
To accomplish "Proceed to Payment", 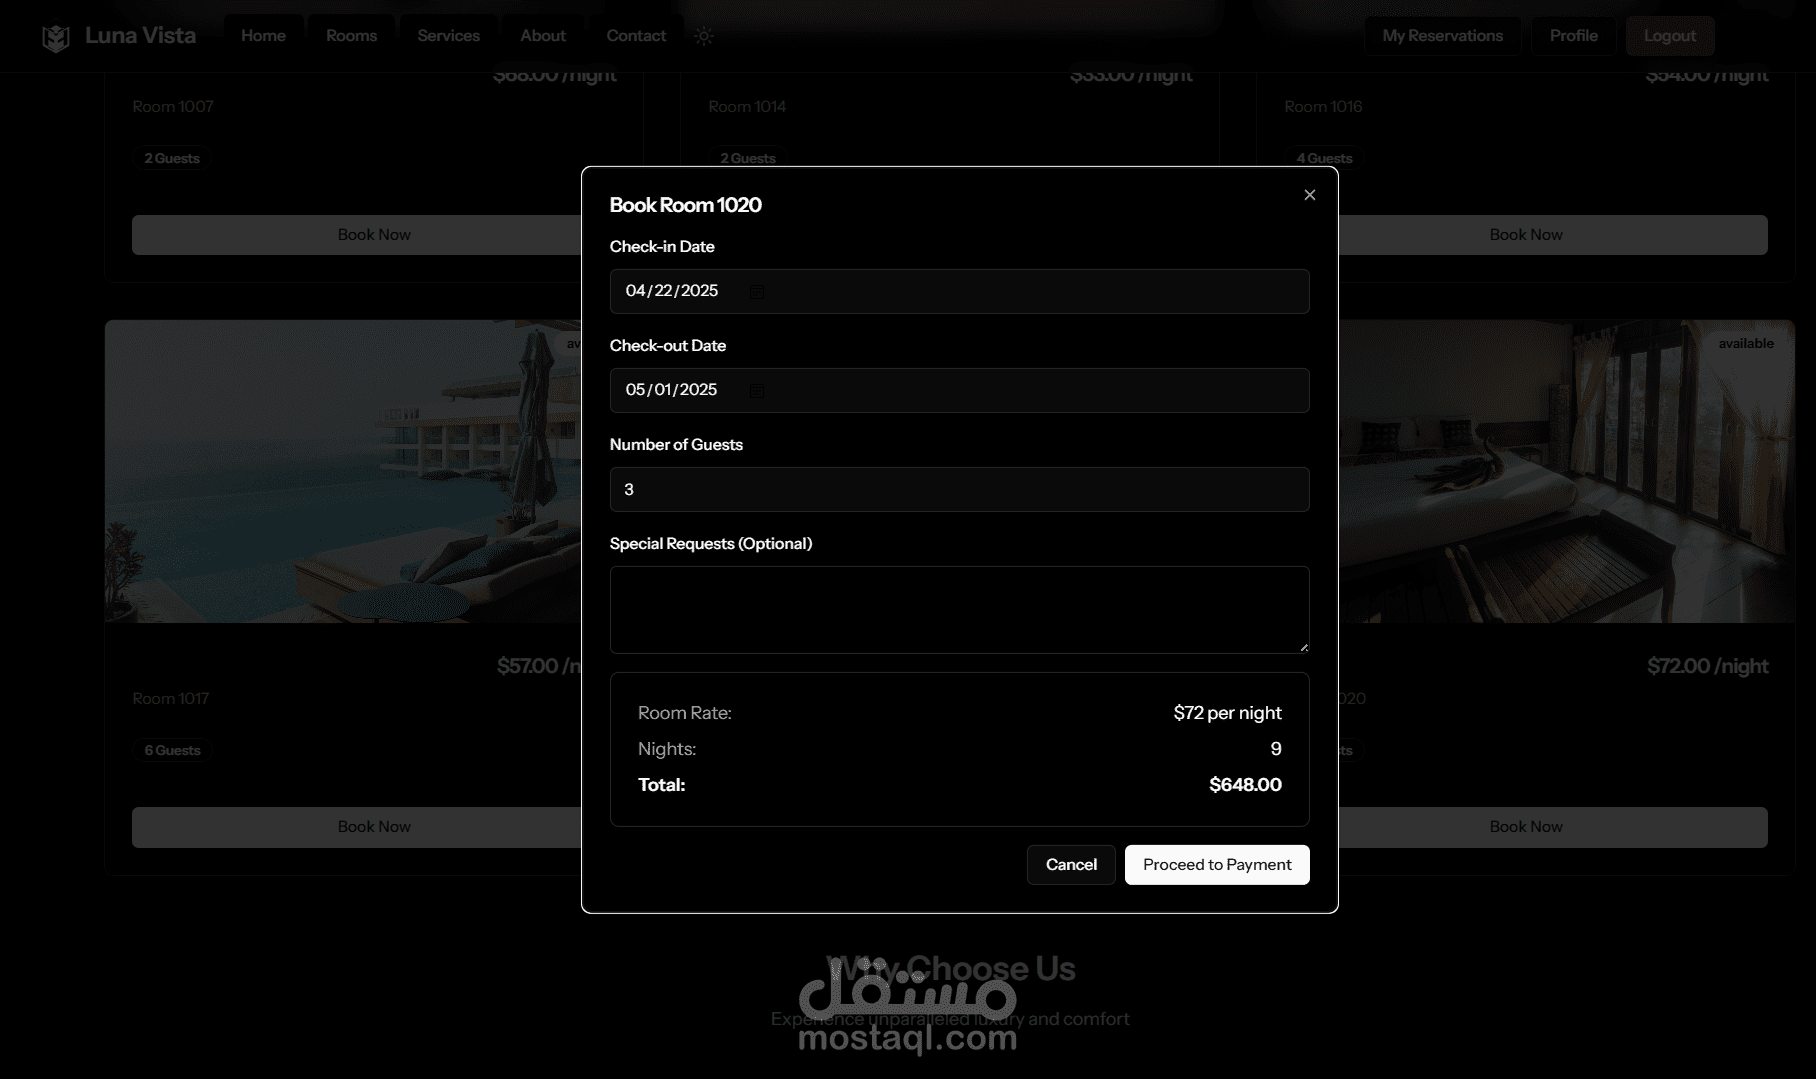I will tap(1217, 865).
